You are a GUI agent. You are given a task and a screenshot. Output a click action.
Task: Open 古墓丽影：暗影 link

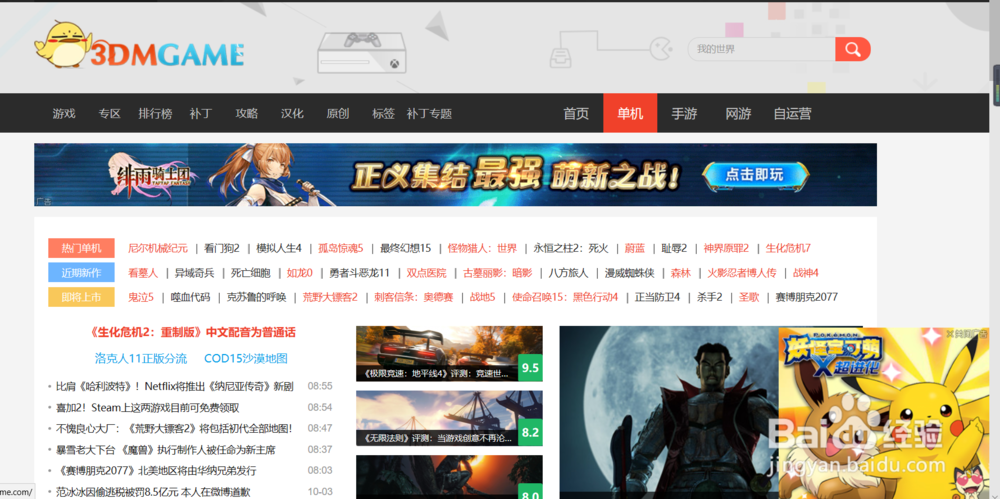497,273
